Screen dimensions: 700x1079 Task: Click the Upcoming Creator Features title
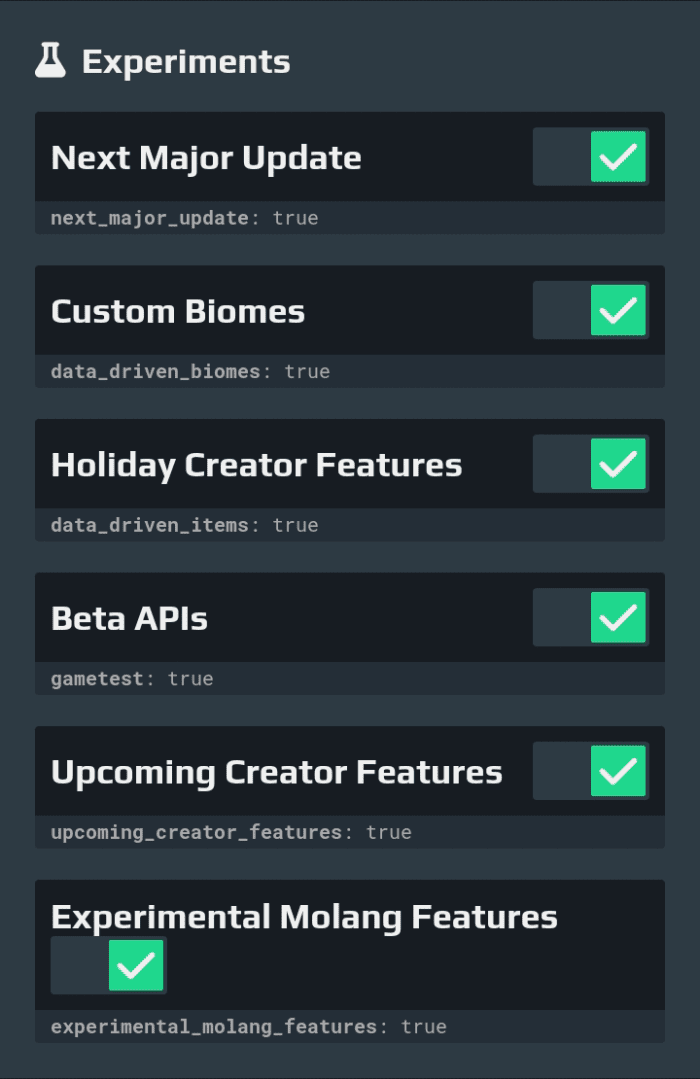pos(277,771)
